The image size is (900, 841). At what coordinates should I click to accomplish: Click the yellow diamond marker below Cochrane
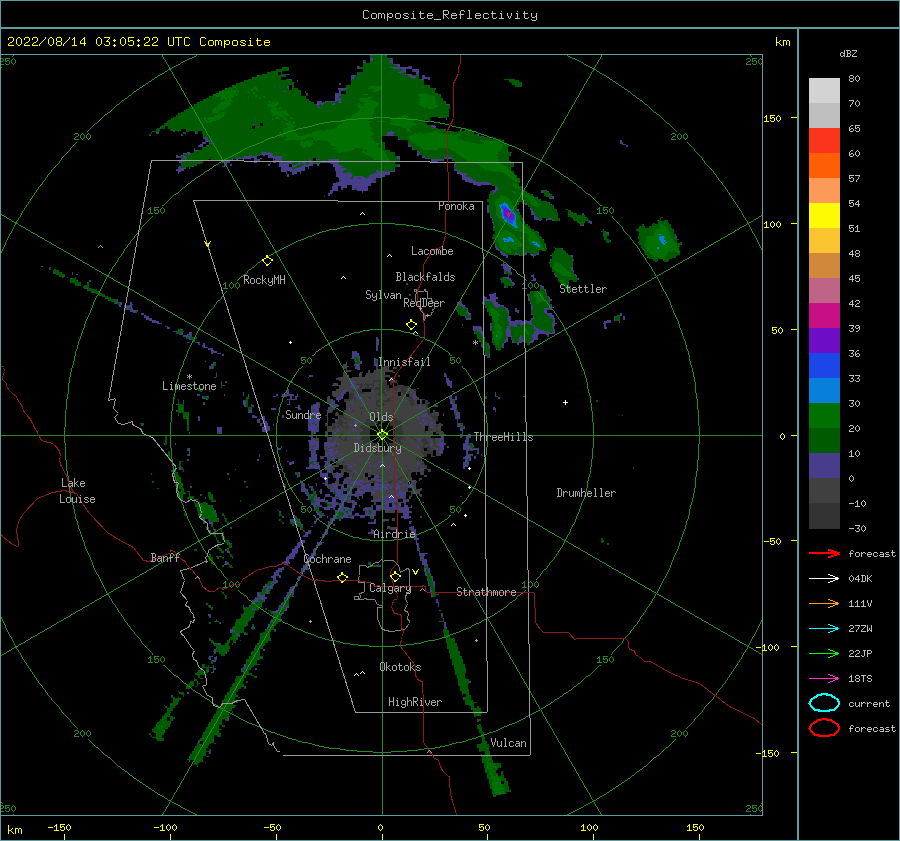coord(342,577)
